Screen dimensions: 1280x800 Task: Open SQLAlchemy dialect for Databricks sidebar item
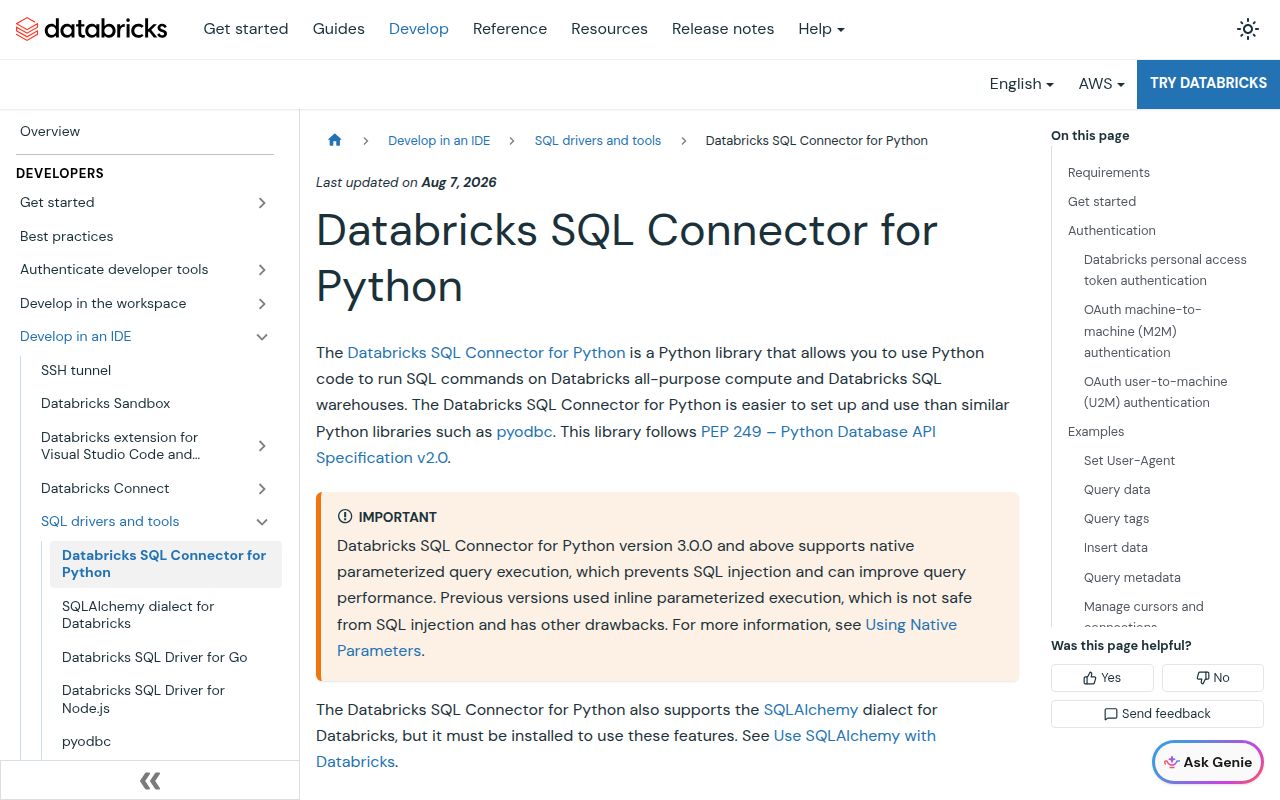138,615
